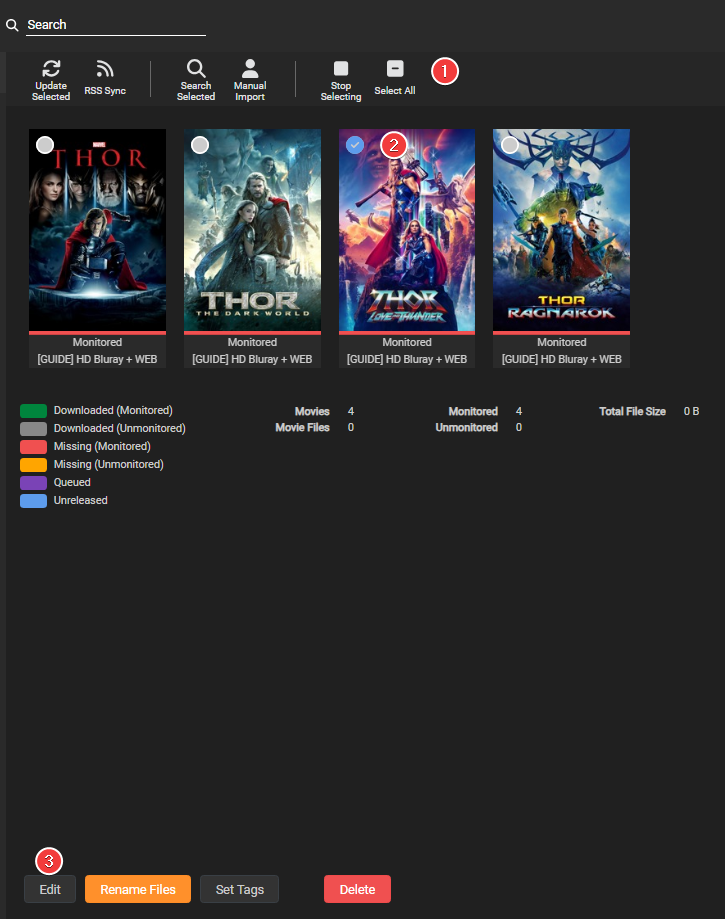Click the search magnifier icon at top

(x=12, y=25)
